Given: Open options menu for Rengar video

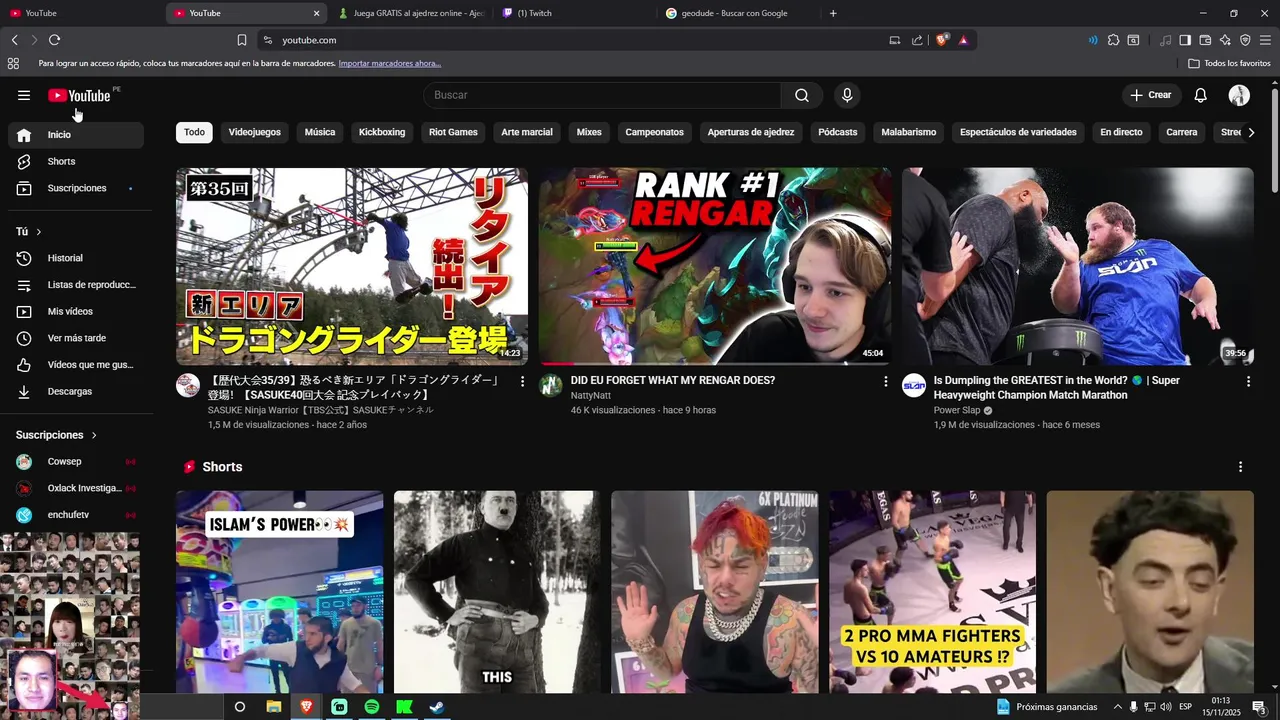Looking at the screenshot, I should pos(885,381).
